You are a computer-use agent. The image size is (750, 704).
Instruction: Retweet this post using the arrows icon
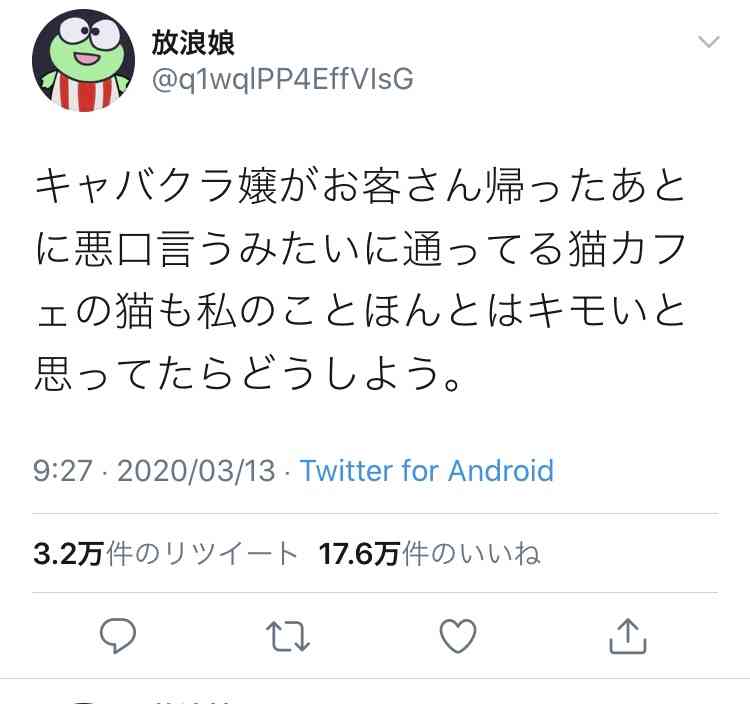point(287,636)
